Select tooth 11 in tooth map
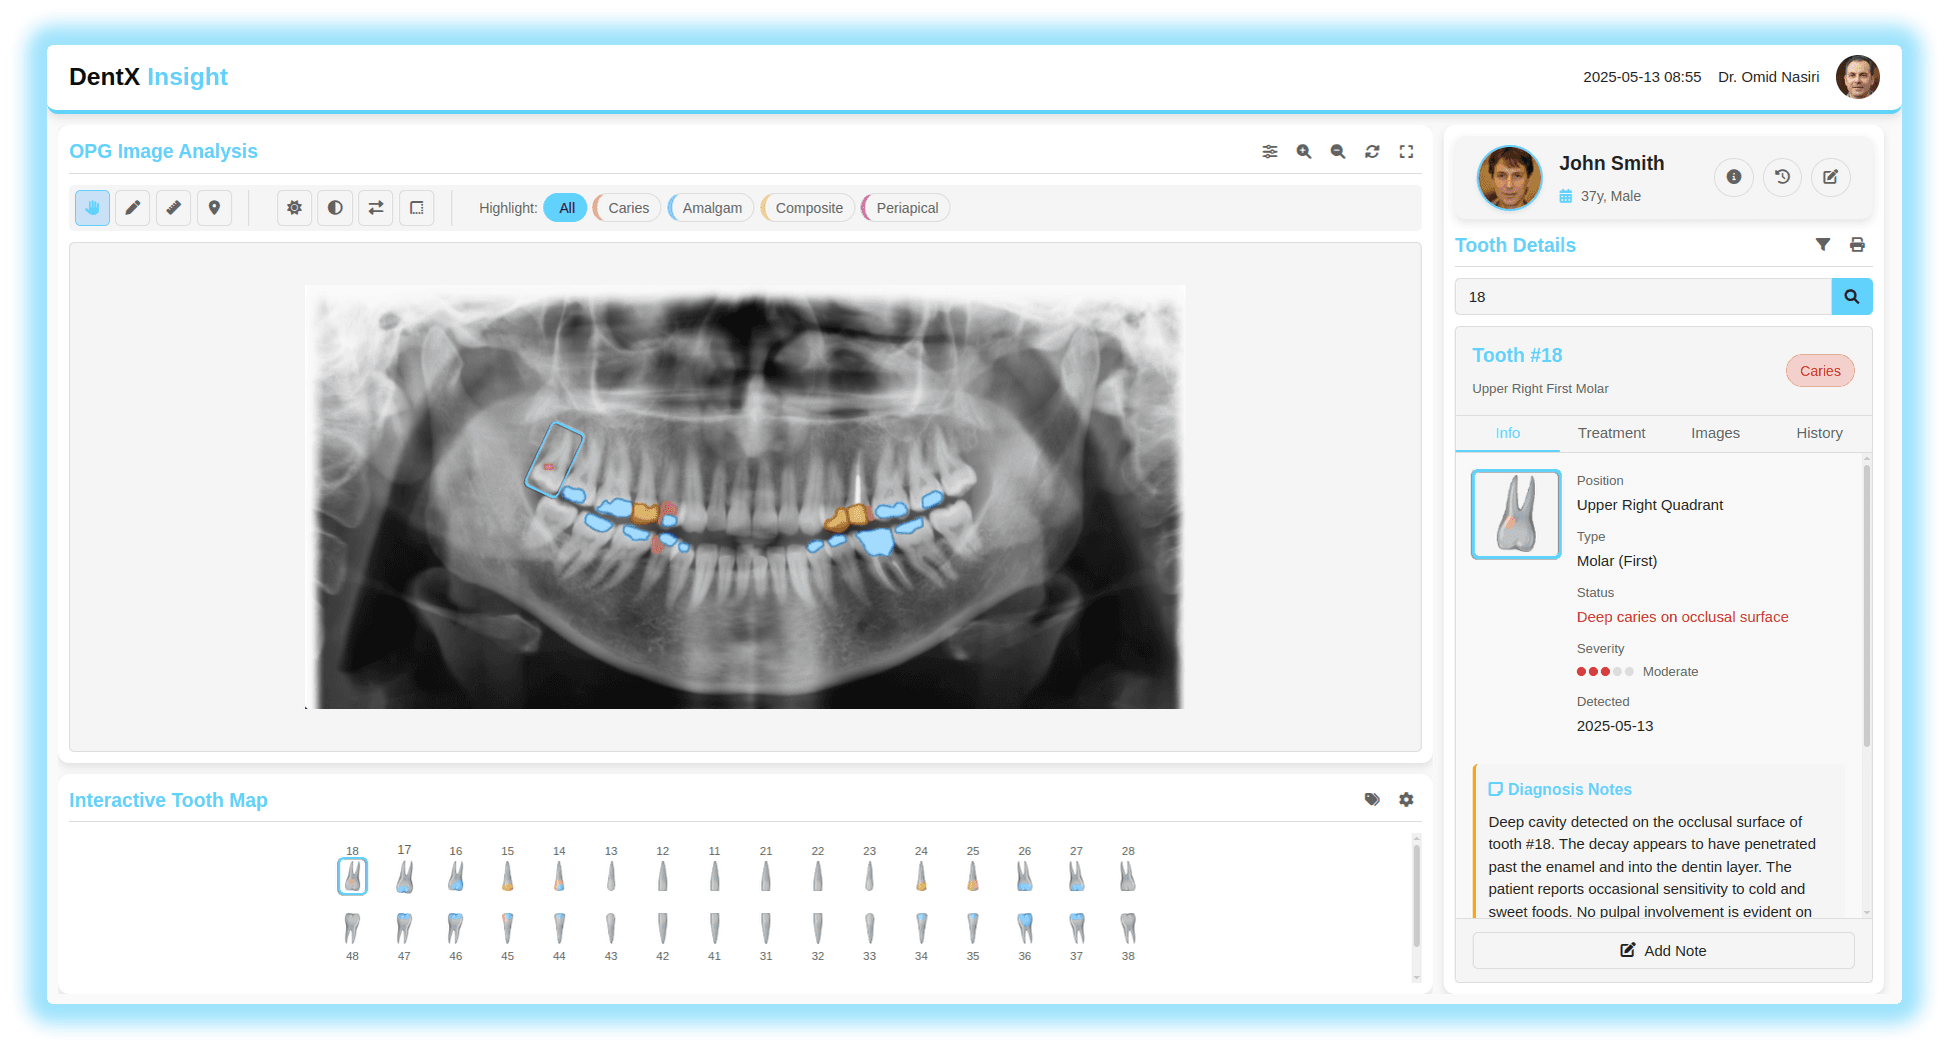This screenshot has width=1950, height=1050. 714,875
